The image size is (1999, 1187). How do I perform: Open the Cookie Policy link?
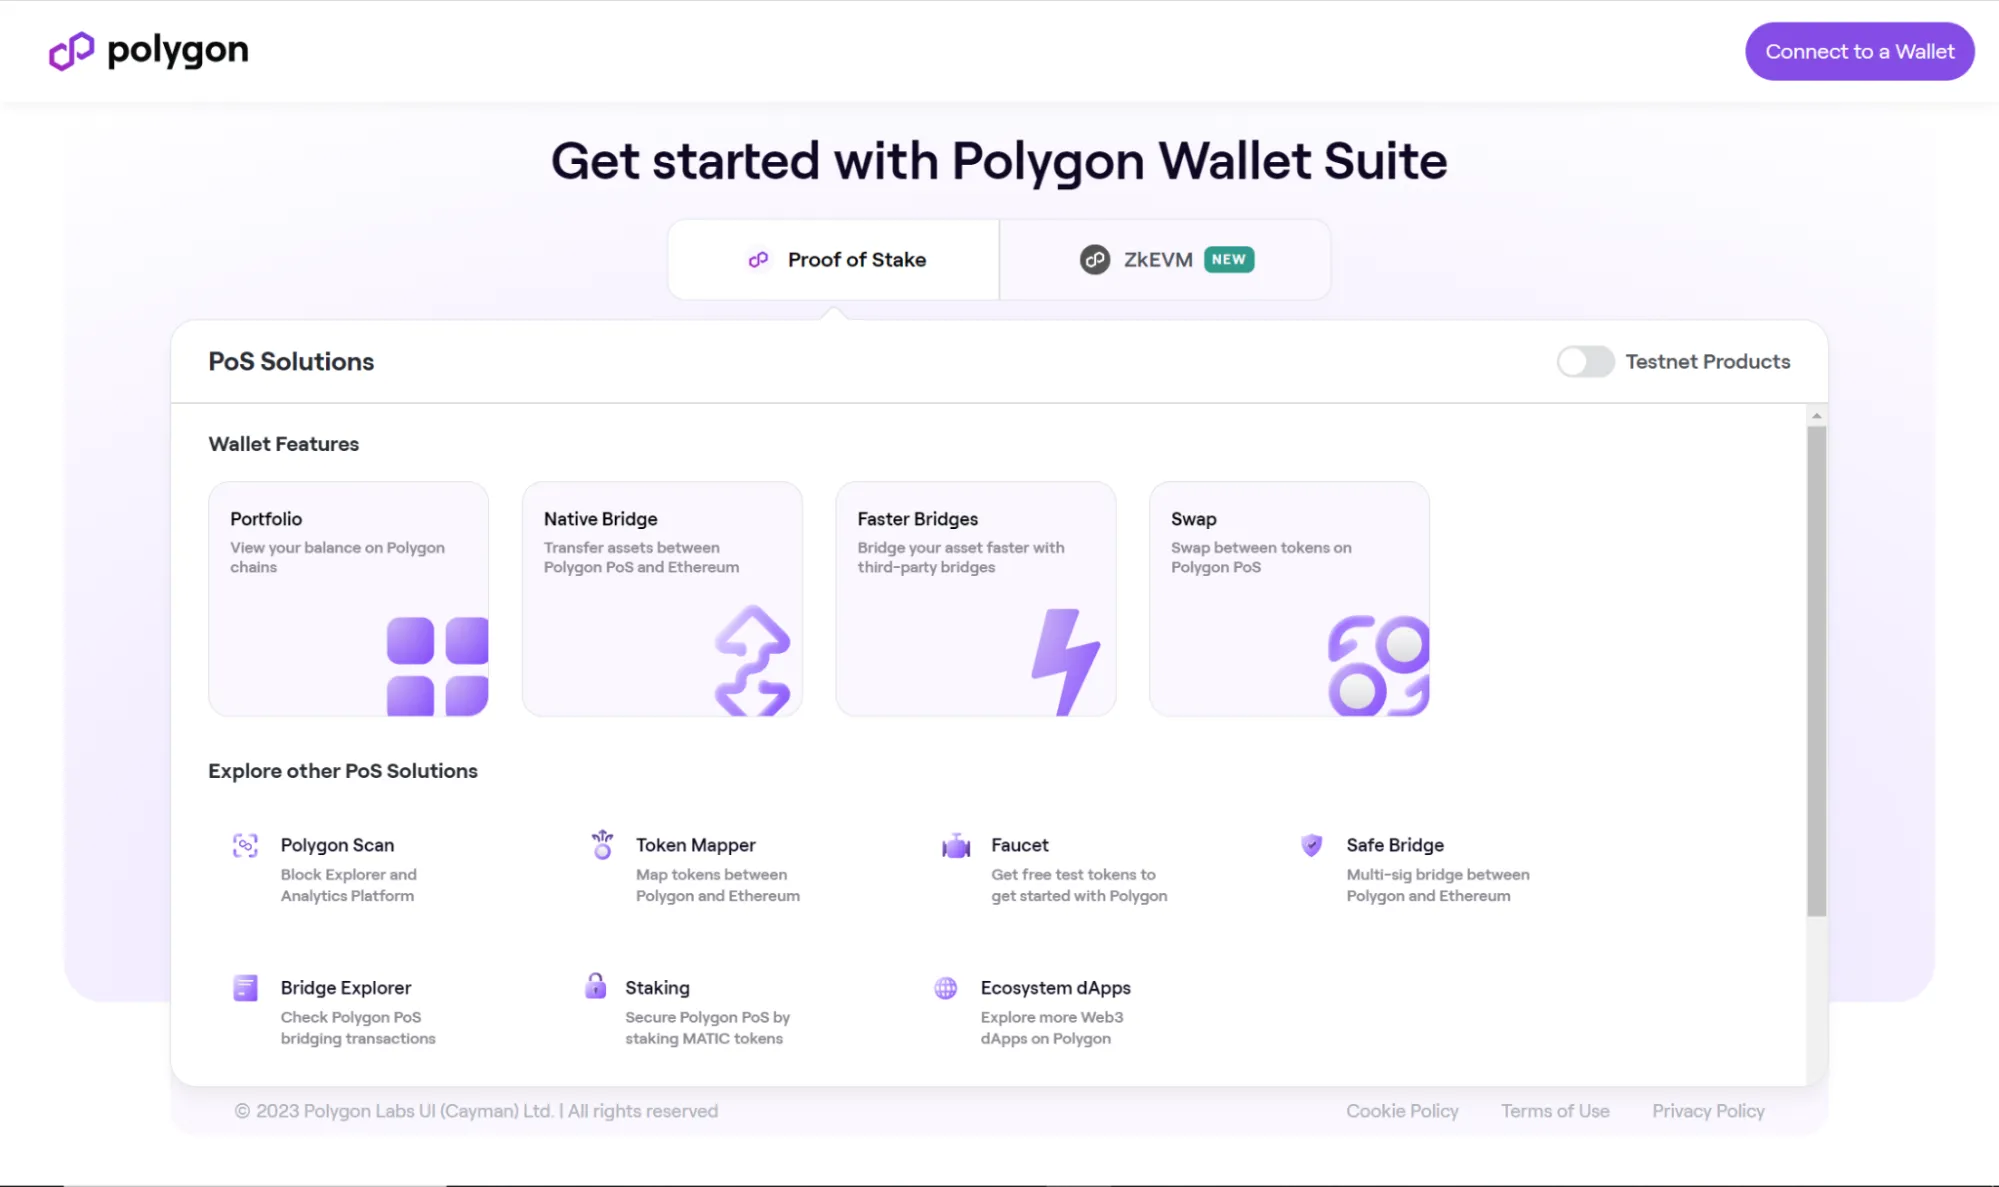click(1402, 1111)
